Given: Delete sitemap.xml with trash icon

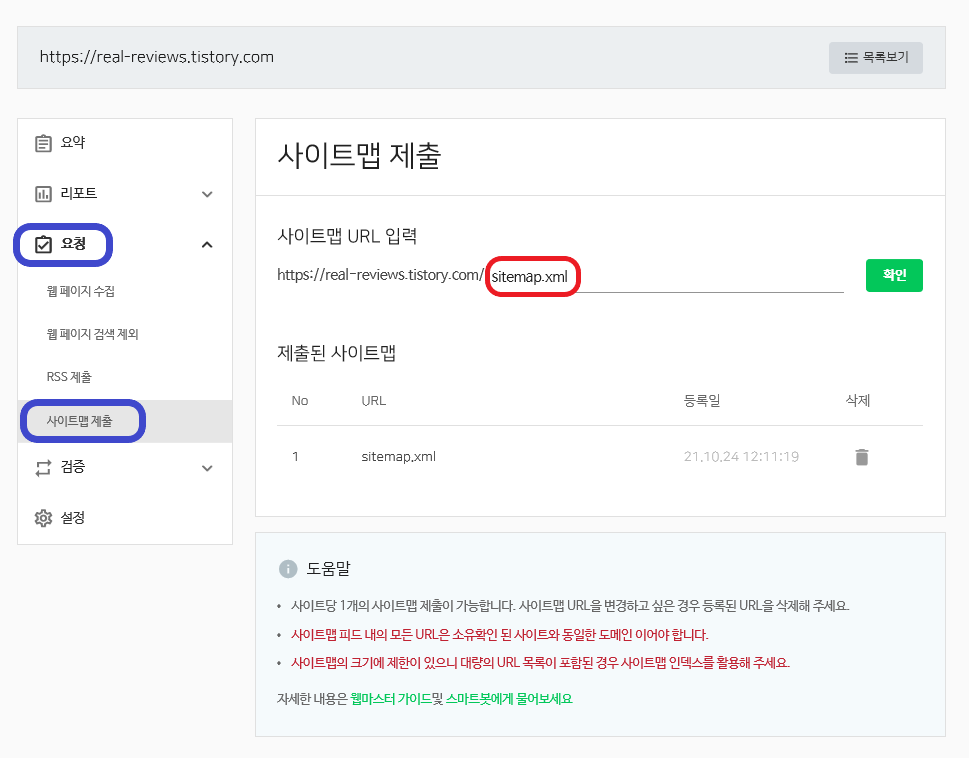Looking at the screenshot, I should (x=861, y=457).
